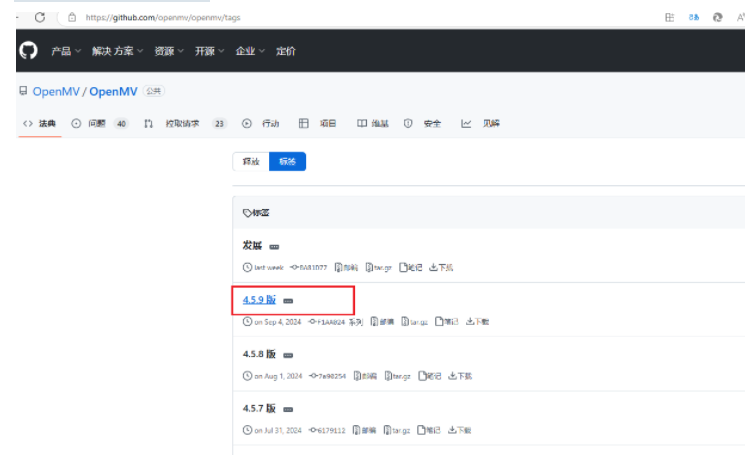Open the OpenMV owner link in the breadcrumb
The image size is (745, 456).
(56, 91)
